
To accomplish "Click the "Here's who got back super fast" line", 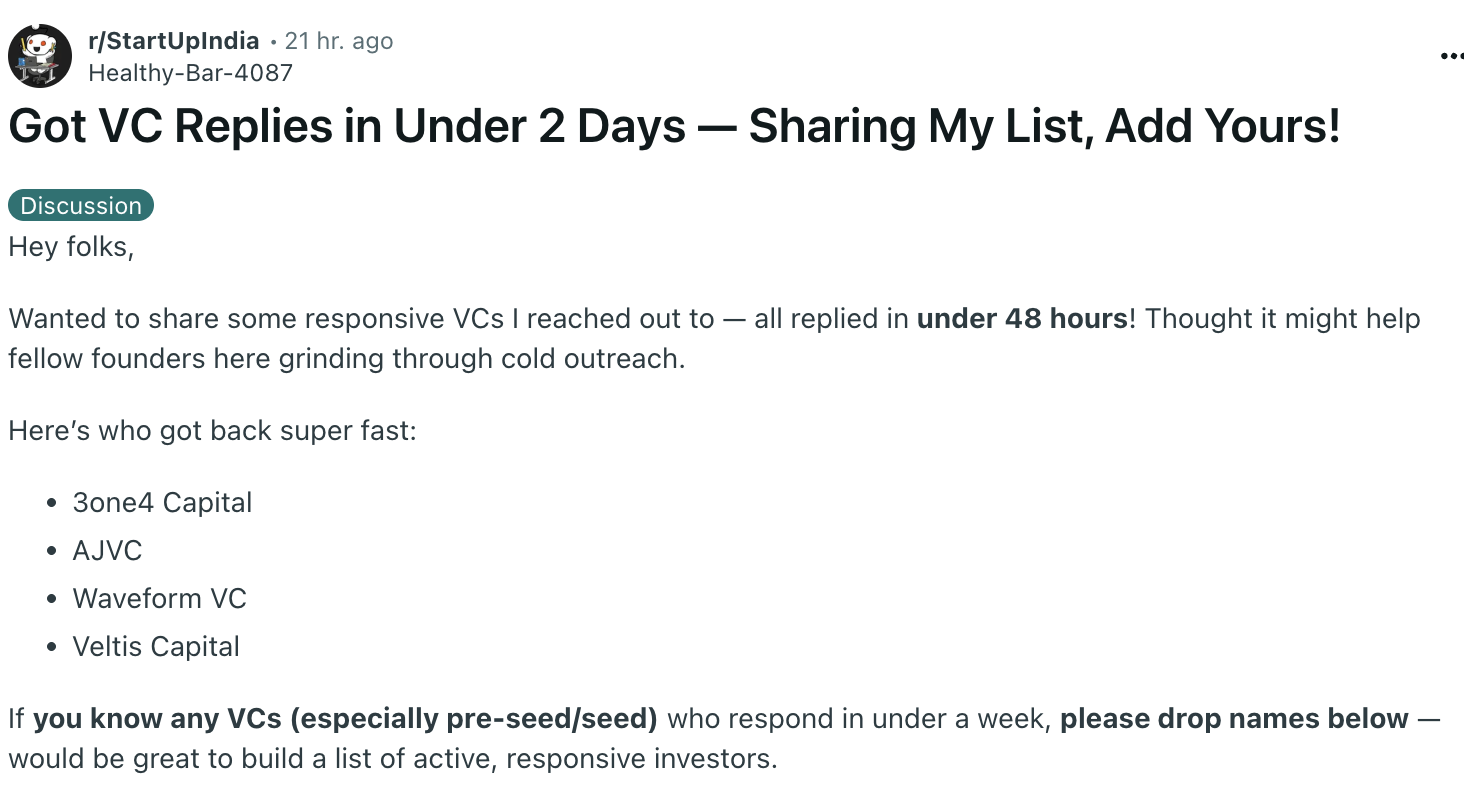I will click(x=212, y=431).
